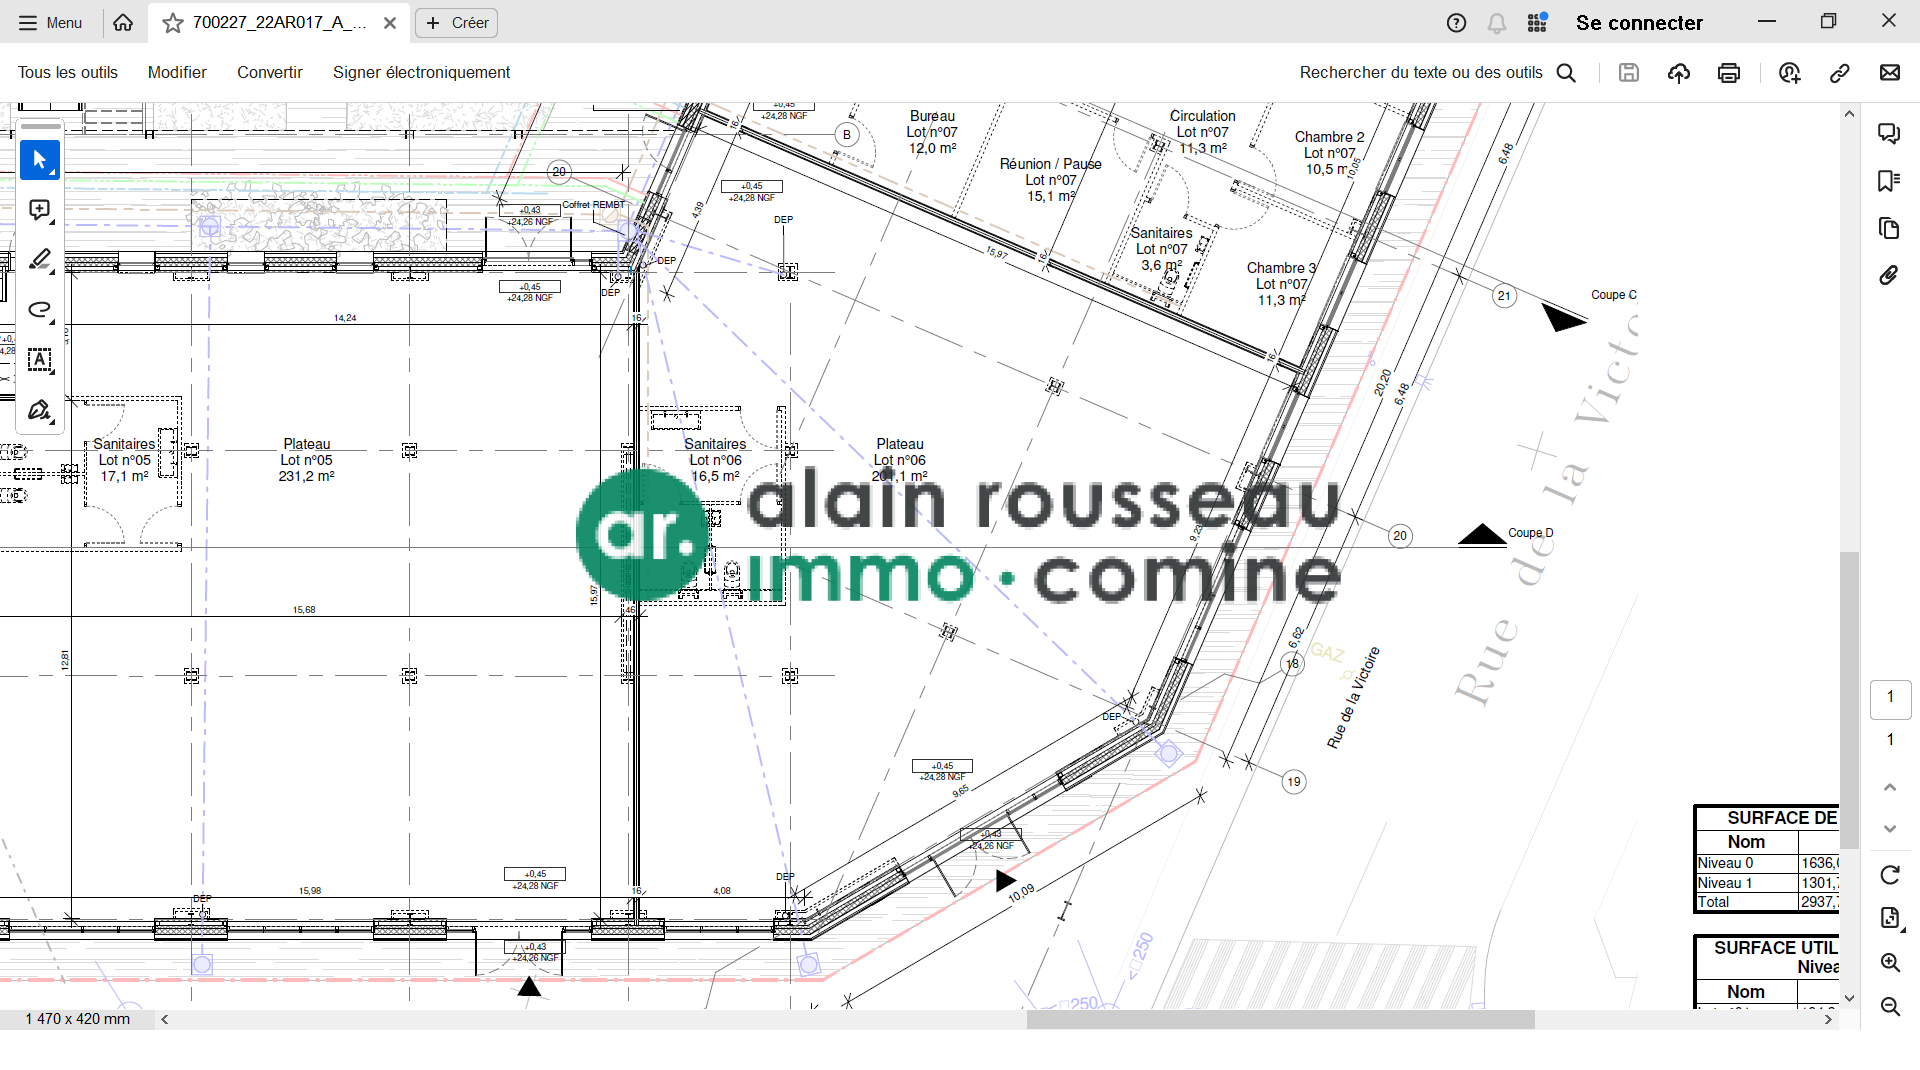Select the add text box tool
The image size is (1920, 1070).
40,360
